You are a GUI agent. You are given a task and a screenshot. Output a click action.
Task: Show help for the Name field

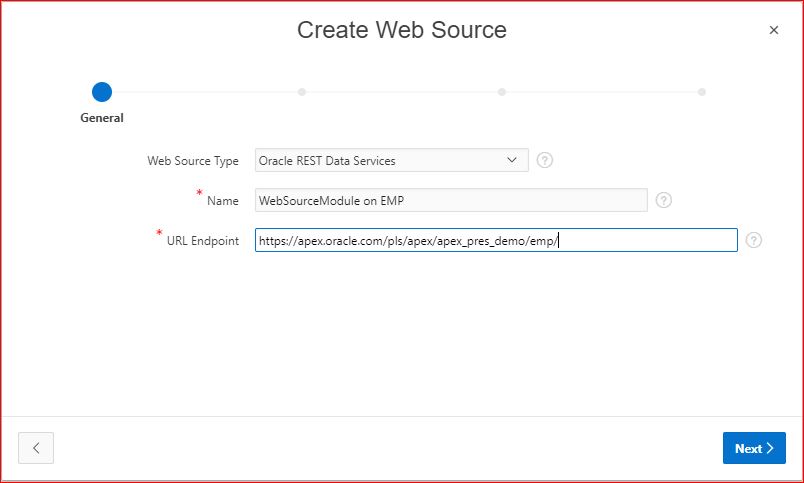(664, 200)
